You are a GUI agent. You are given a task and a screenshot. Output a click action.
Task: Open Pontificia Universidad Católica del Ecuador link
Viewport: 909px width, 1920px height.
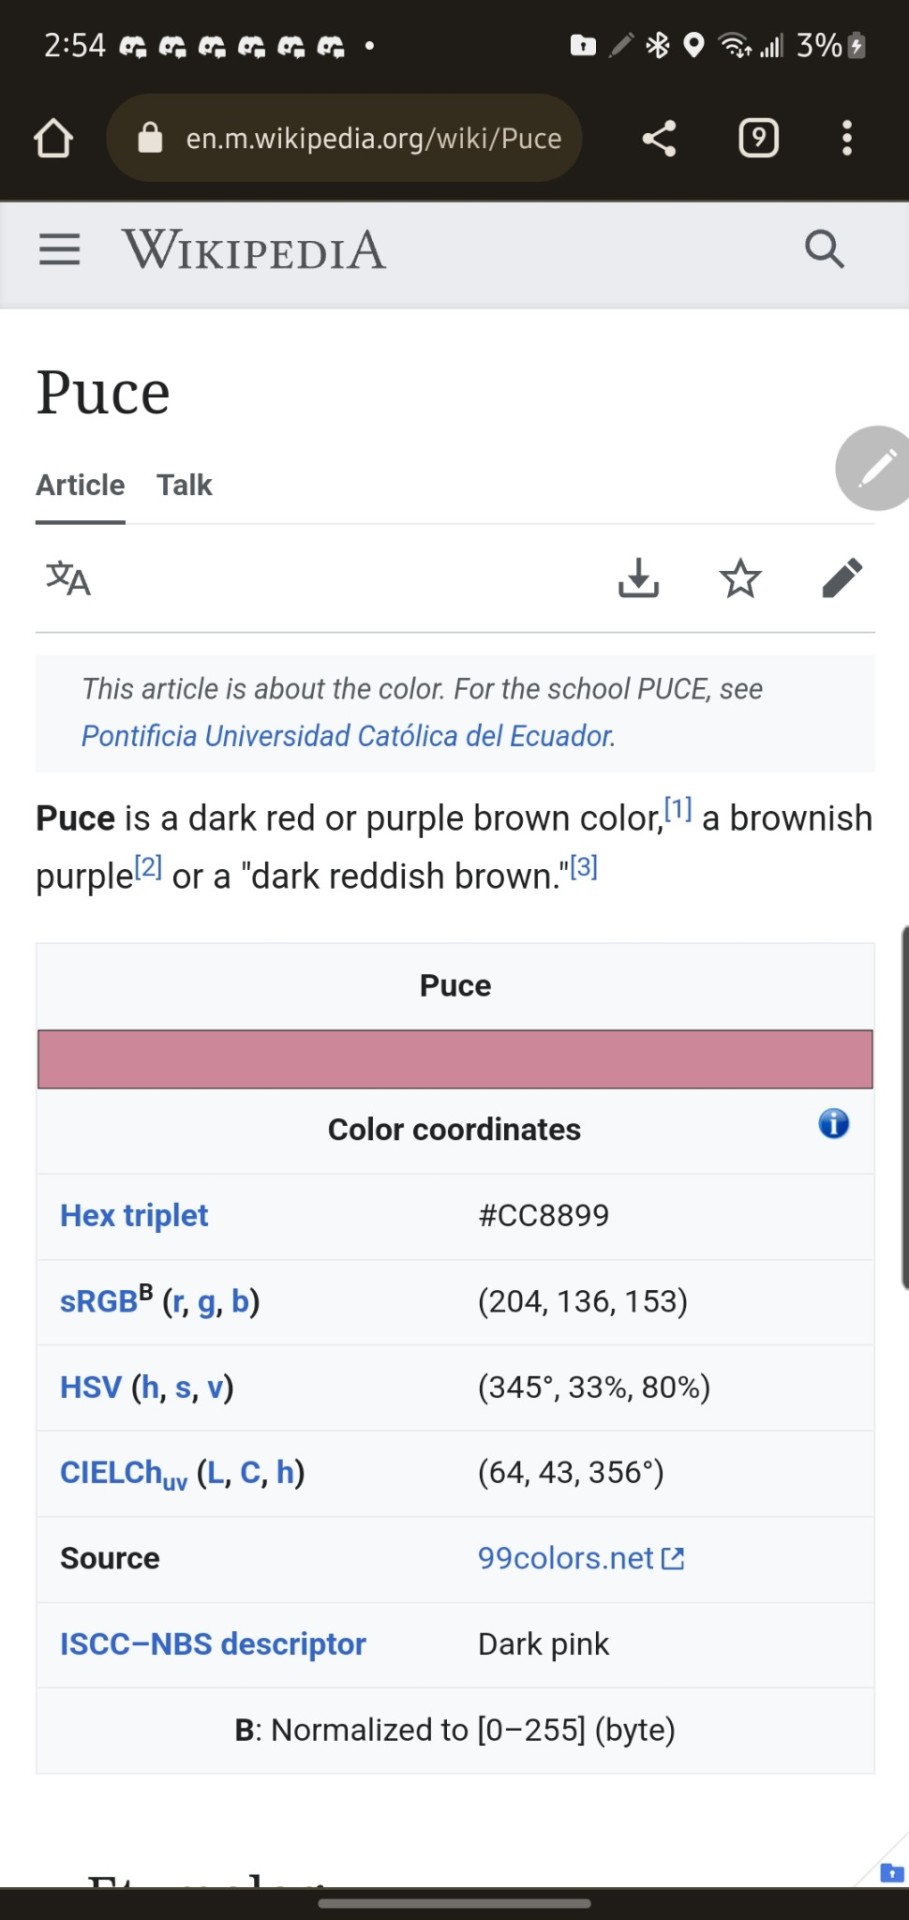[348, 736]
